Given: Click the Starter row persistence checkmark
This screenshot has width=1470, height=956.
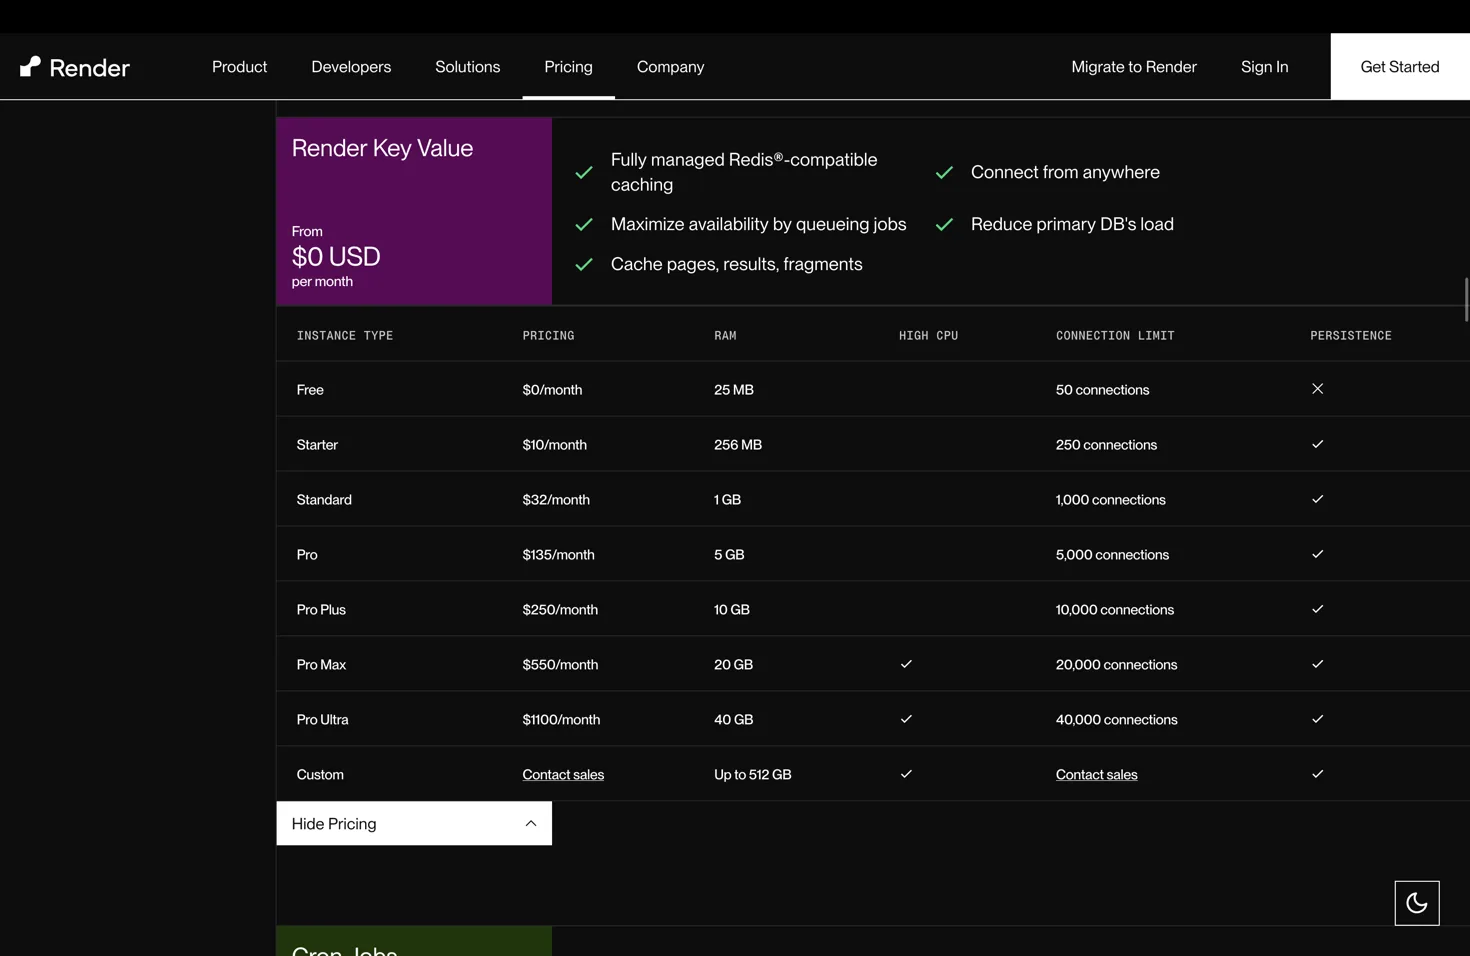Looking at the screenshot, I should pyautogui.click(x=1317, y=444).
